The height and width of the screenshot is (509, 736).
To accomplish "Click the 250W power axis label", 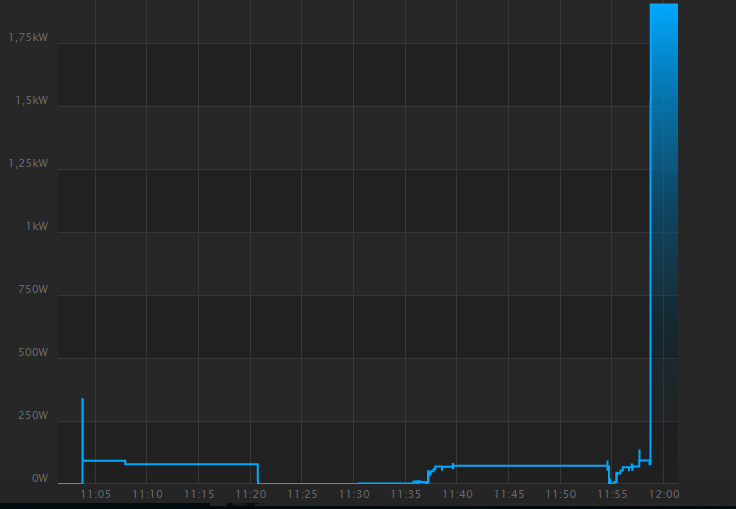I will [x=31, y=415].
